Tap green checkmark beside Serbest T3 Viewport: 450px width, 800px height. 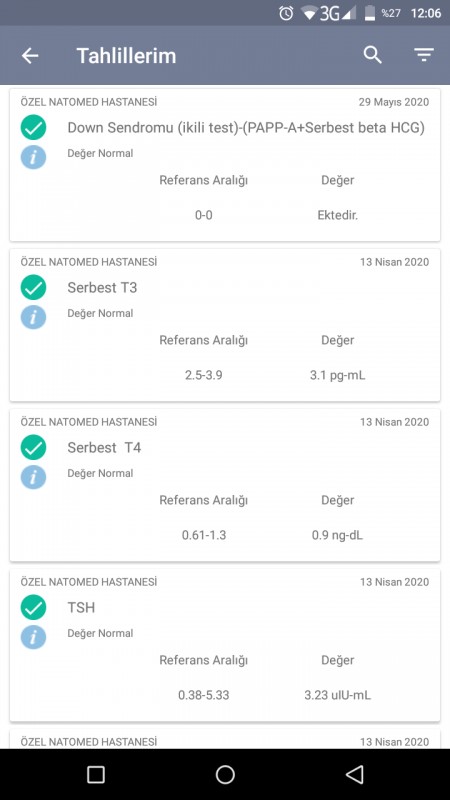pyautogui.click(x=34, y=287)
